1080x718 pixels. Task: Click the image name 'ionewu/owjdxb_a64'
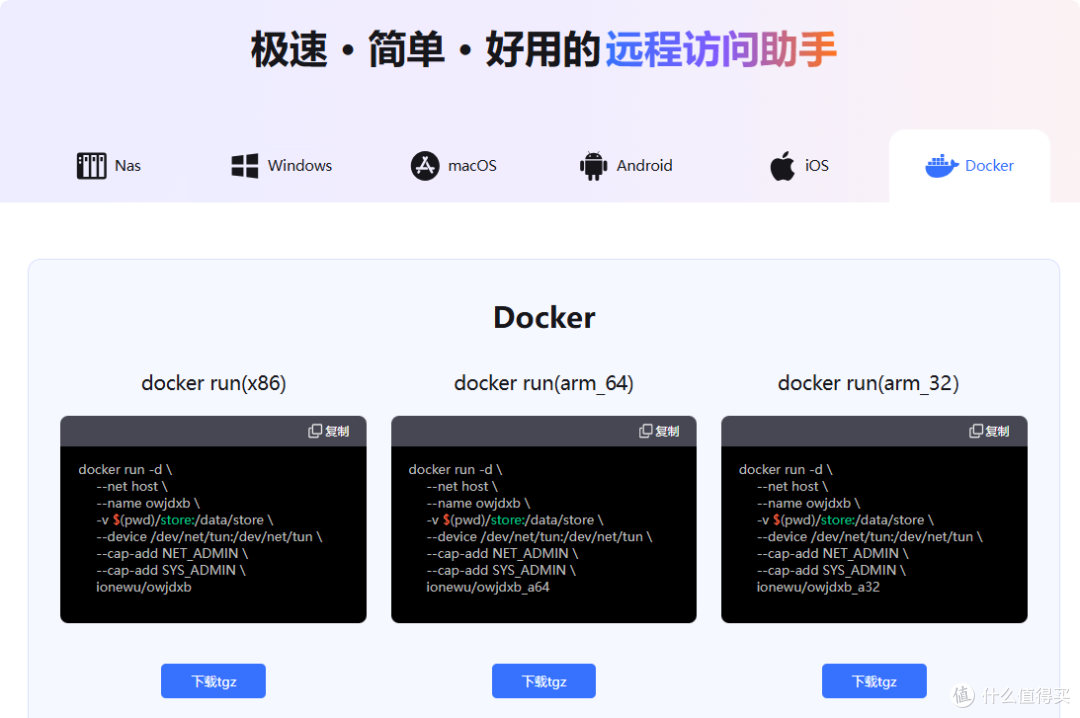pyautogui.click(x=488, y=587)
